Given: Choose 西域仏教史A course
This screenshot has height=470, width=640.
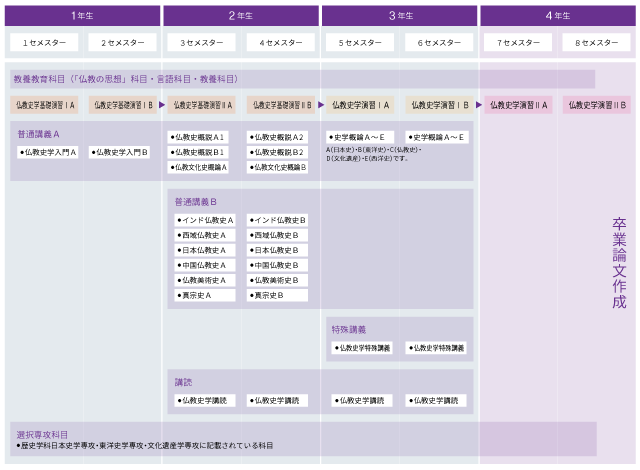Looking at the screenshot, I should pyautogui.click(x=205, y=235).
